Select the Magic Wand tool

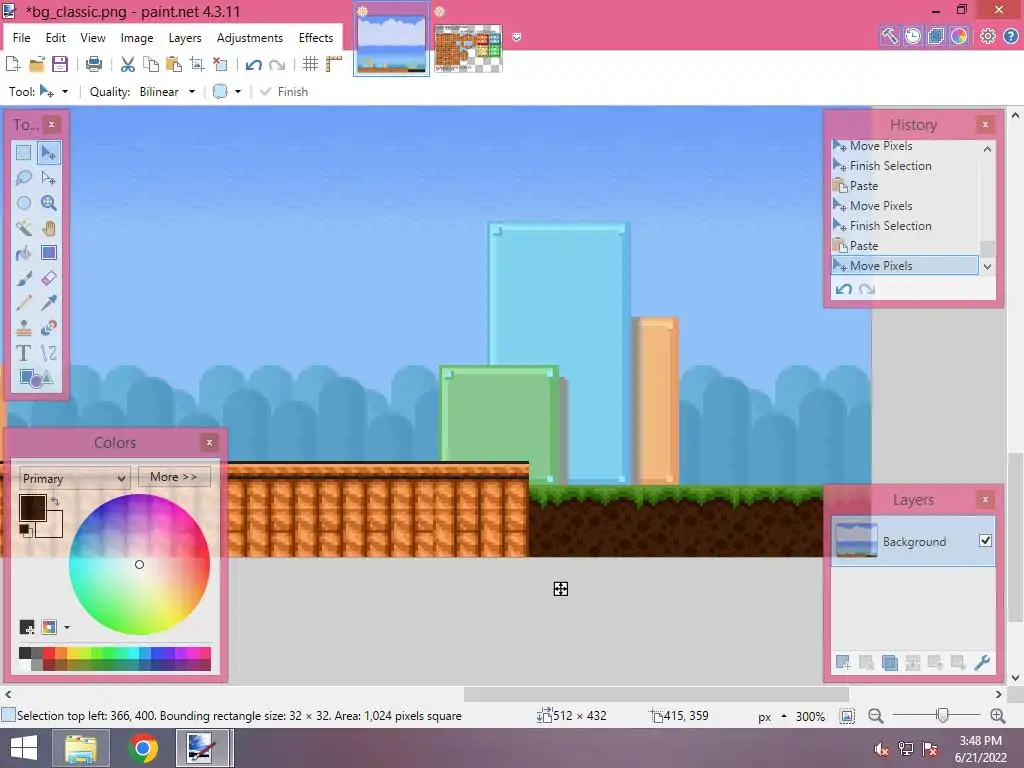point(24,228)
